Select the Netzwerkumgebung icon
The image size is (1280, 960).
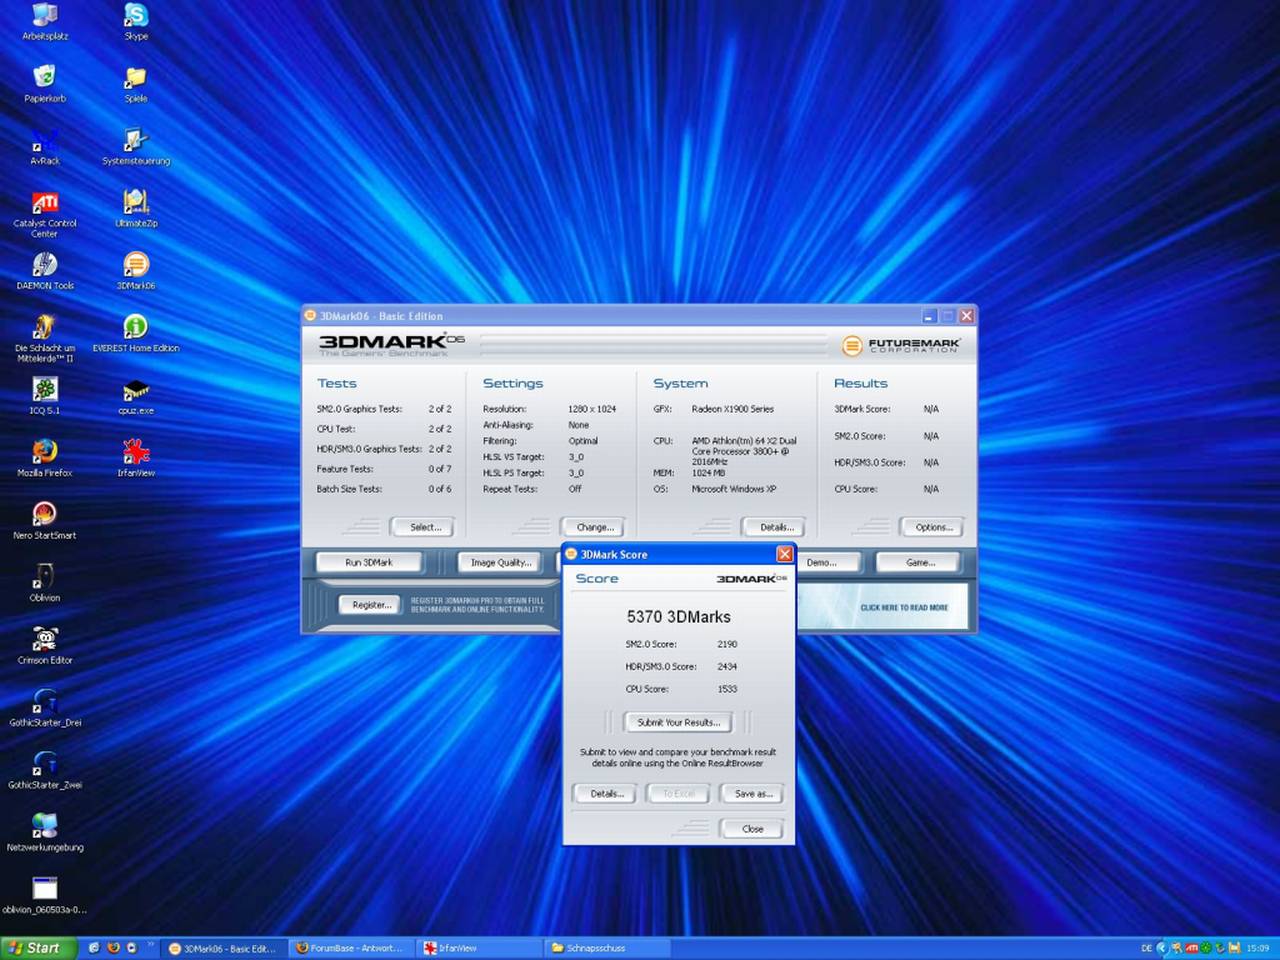point(45,833)
